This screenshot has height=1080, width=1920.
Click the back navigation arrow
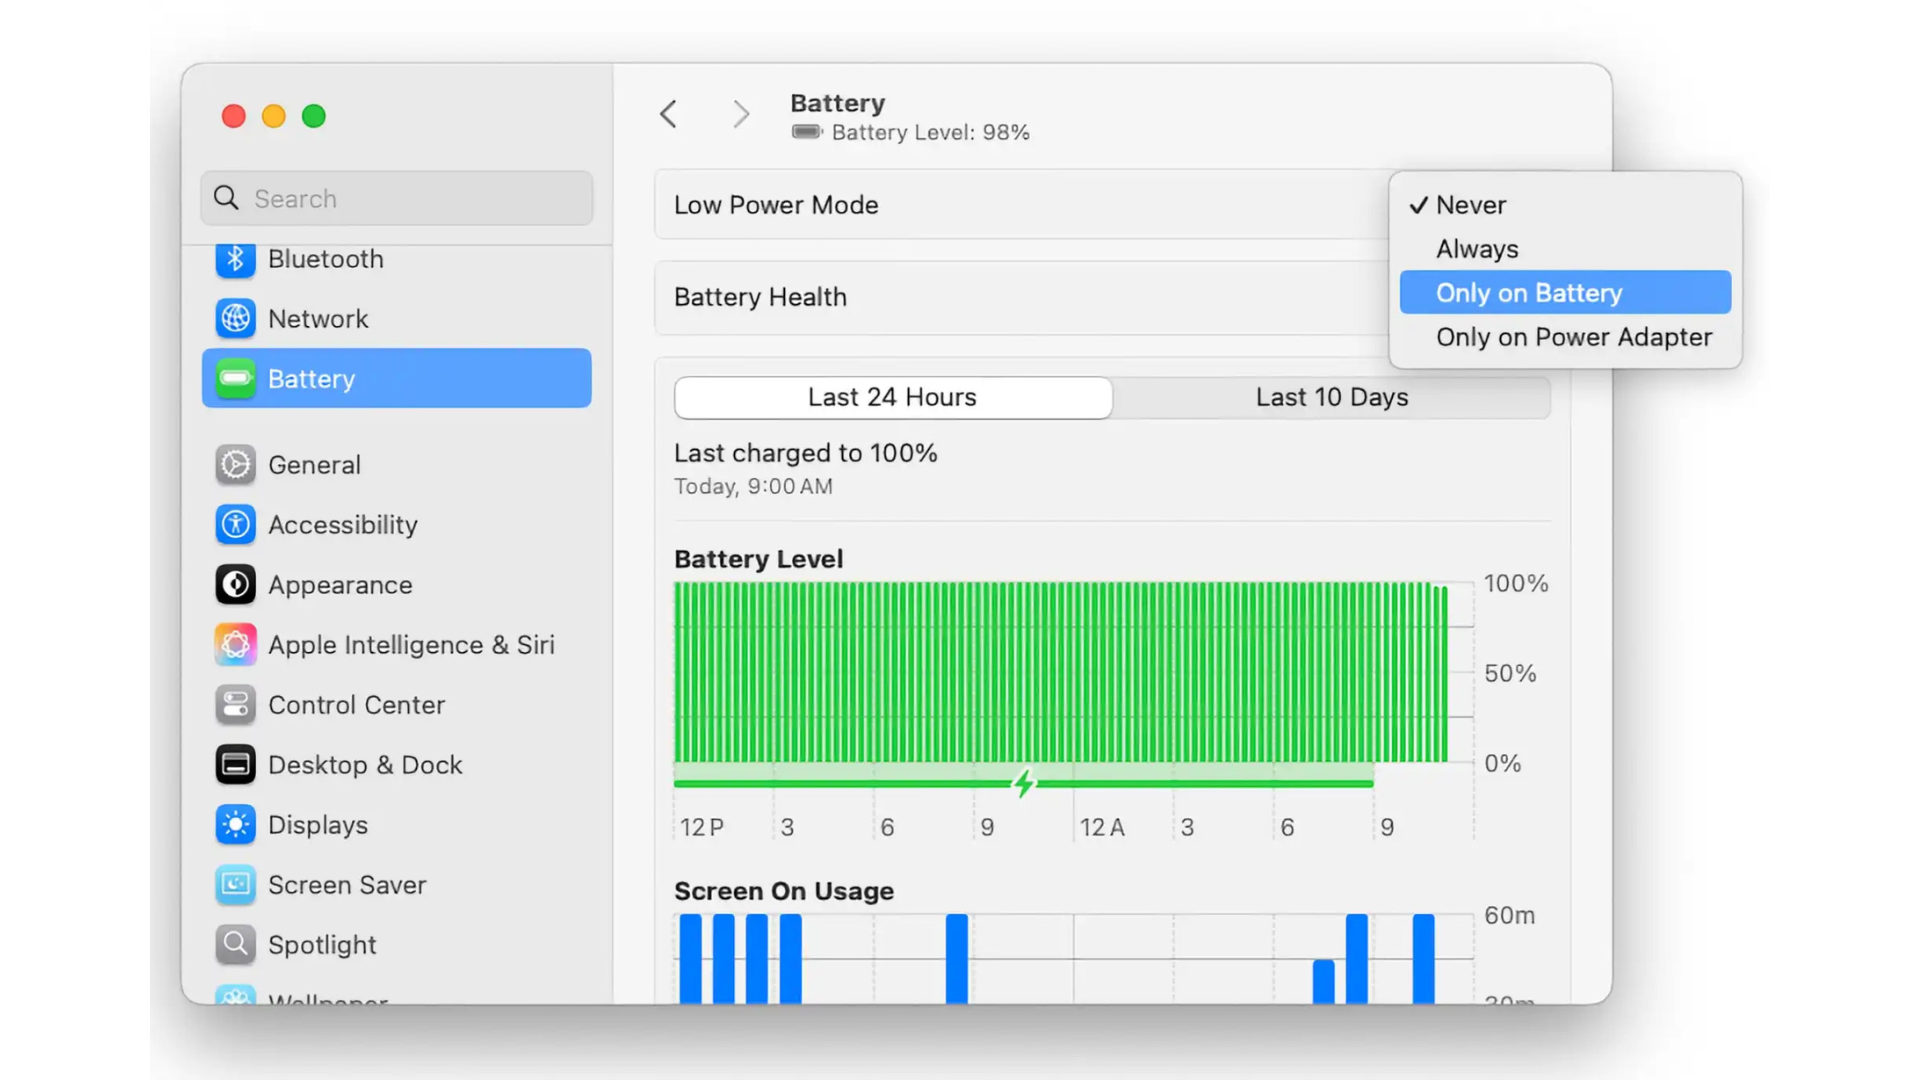(668, 114)
